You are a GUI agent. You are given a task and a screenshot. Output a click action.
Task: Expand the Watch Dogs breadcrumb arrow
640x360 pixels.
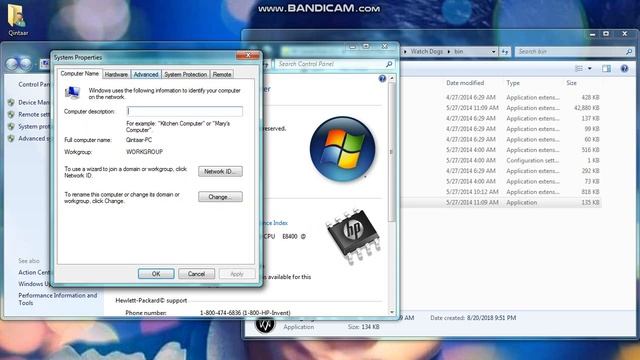[449, 52]
